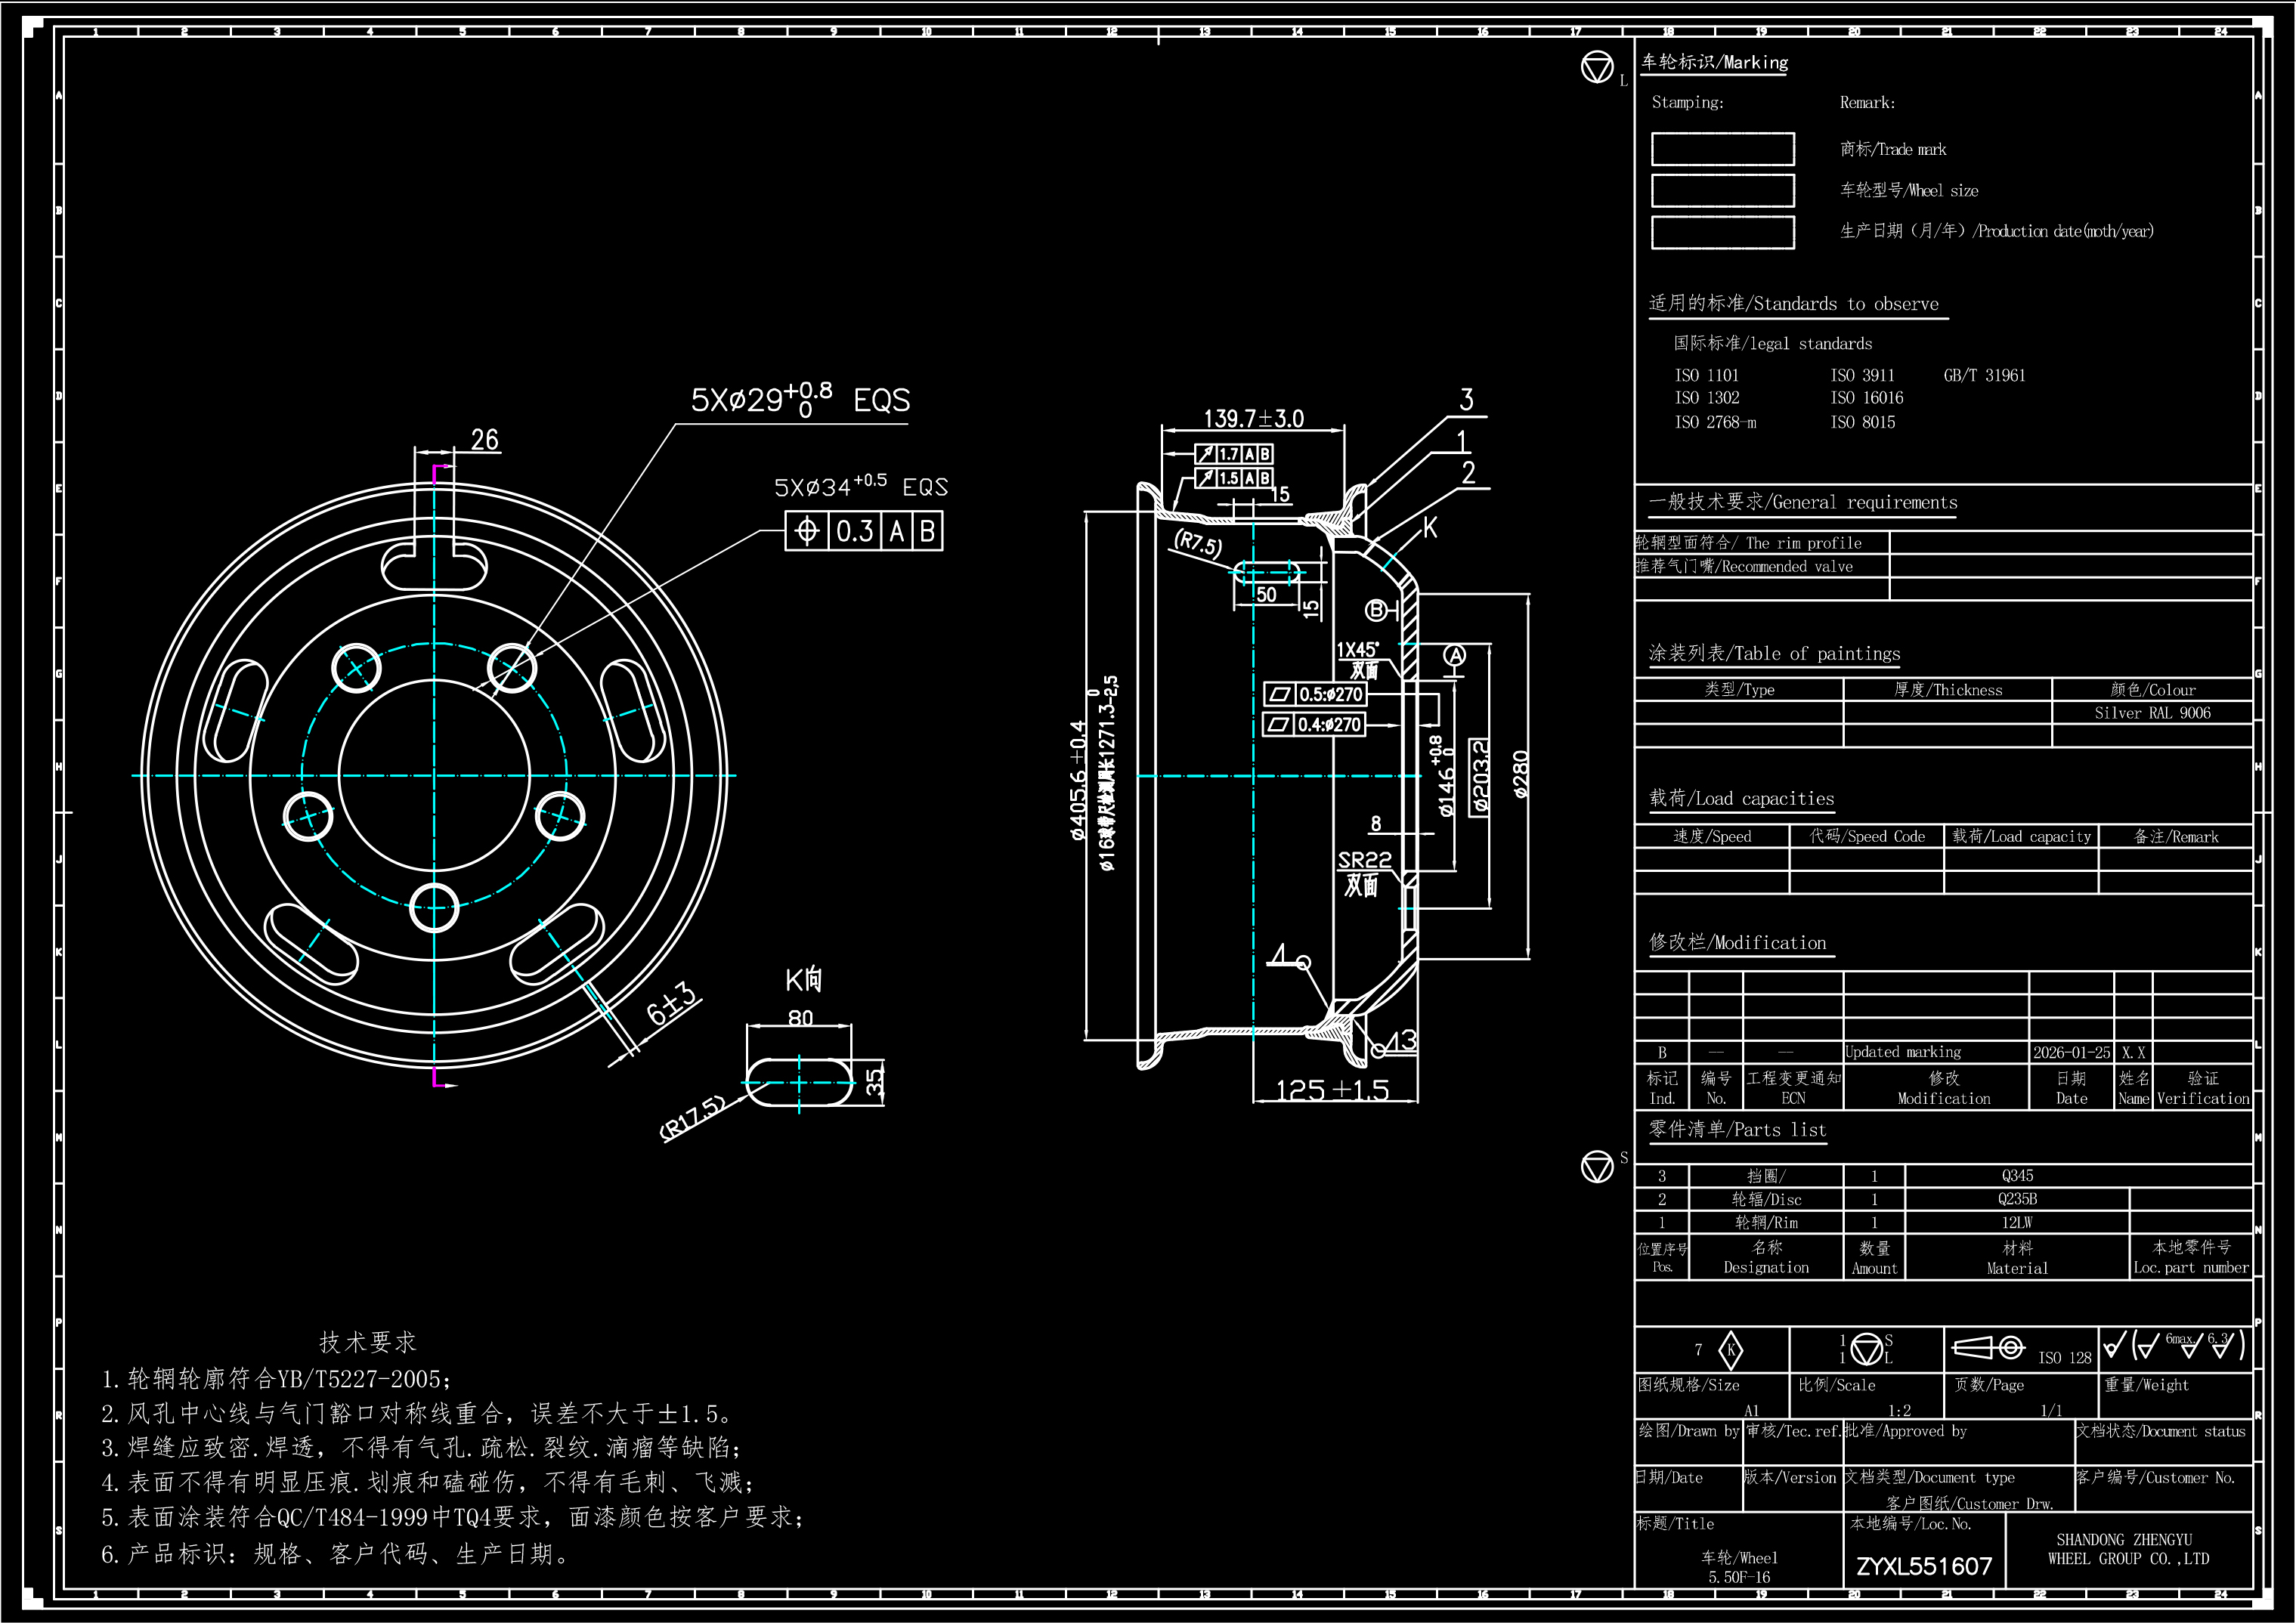Click the datum B circle marker on section view
This screenshot has width=2296, height=1623.
click(1376, 610)
